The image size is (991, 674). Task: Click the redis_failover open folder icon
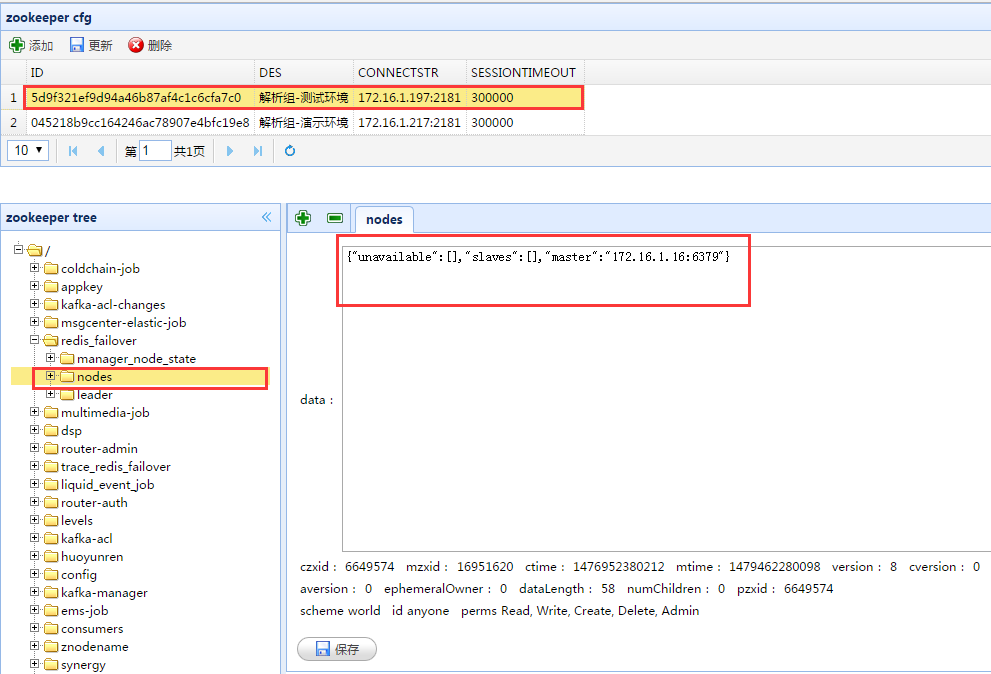point(51,341)
